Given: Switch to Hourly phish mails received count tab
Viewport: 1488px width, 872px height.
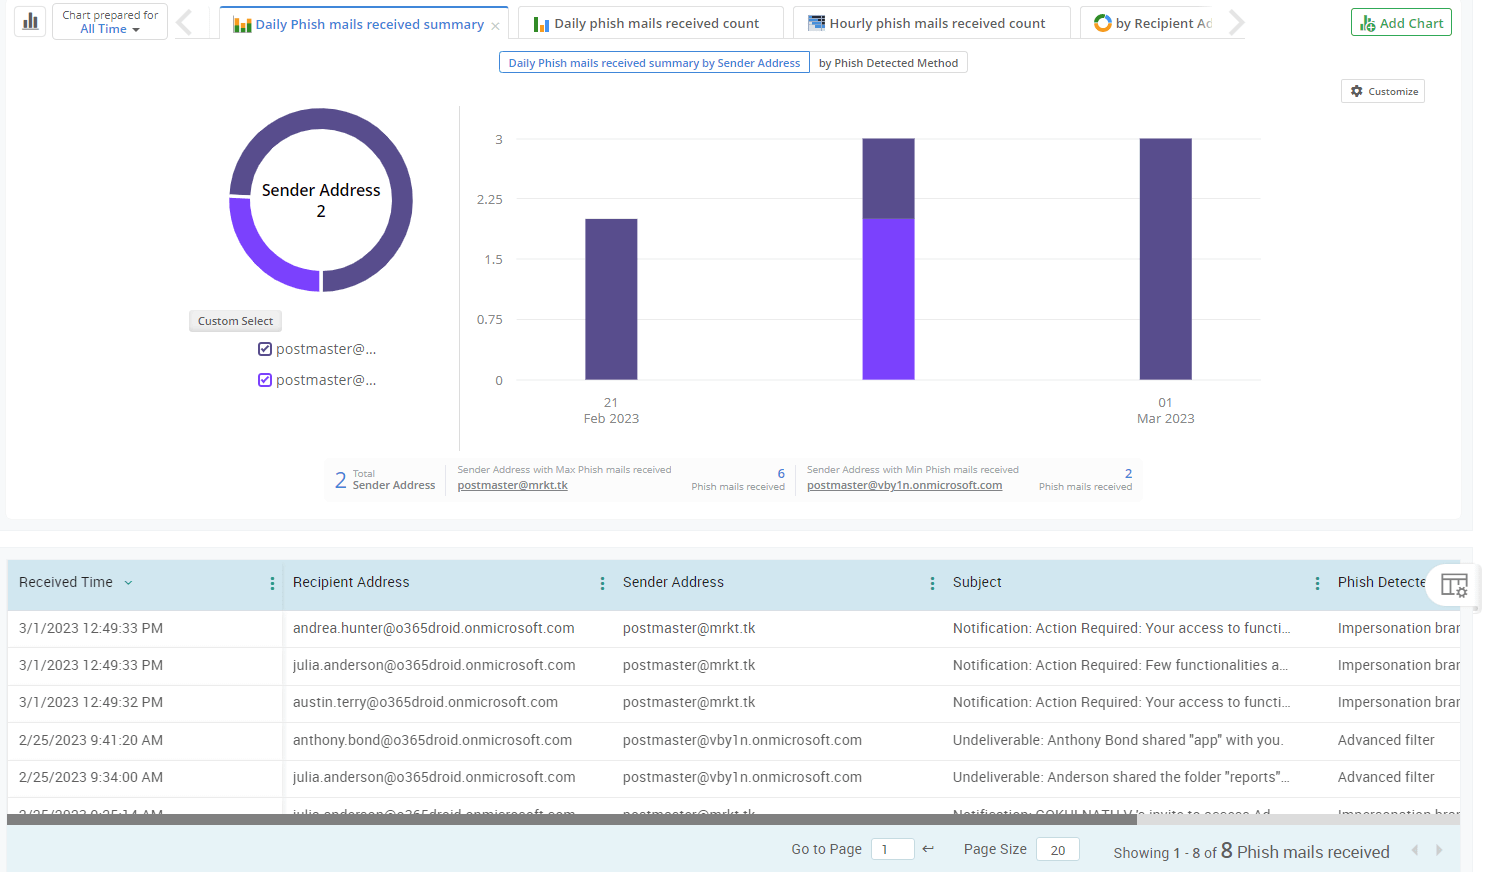Looking at the screenshot, I should (x=931, y=21).
